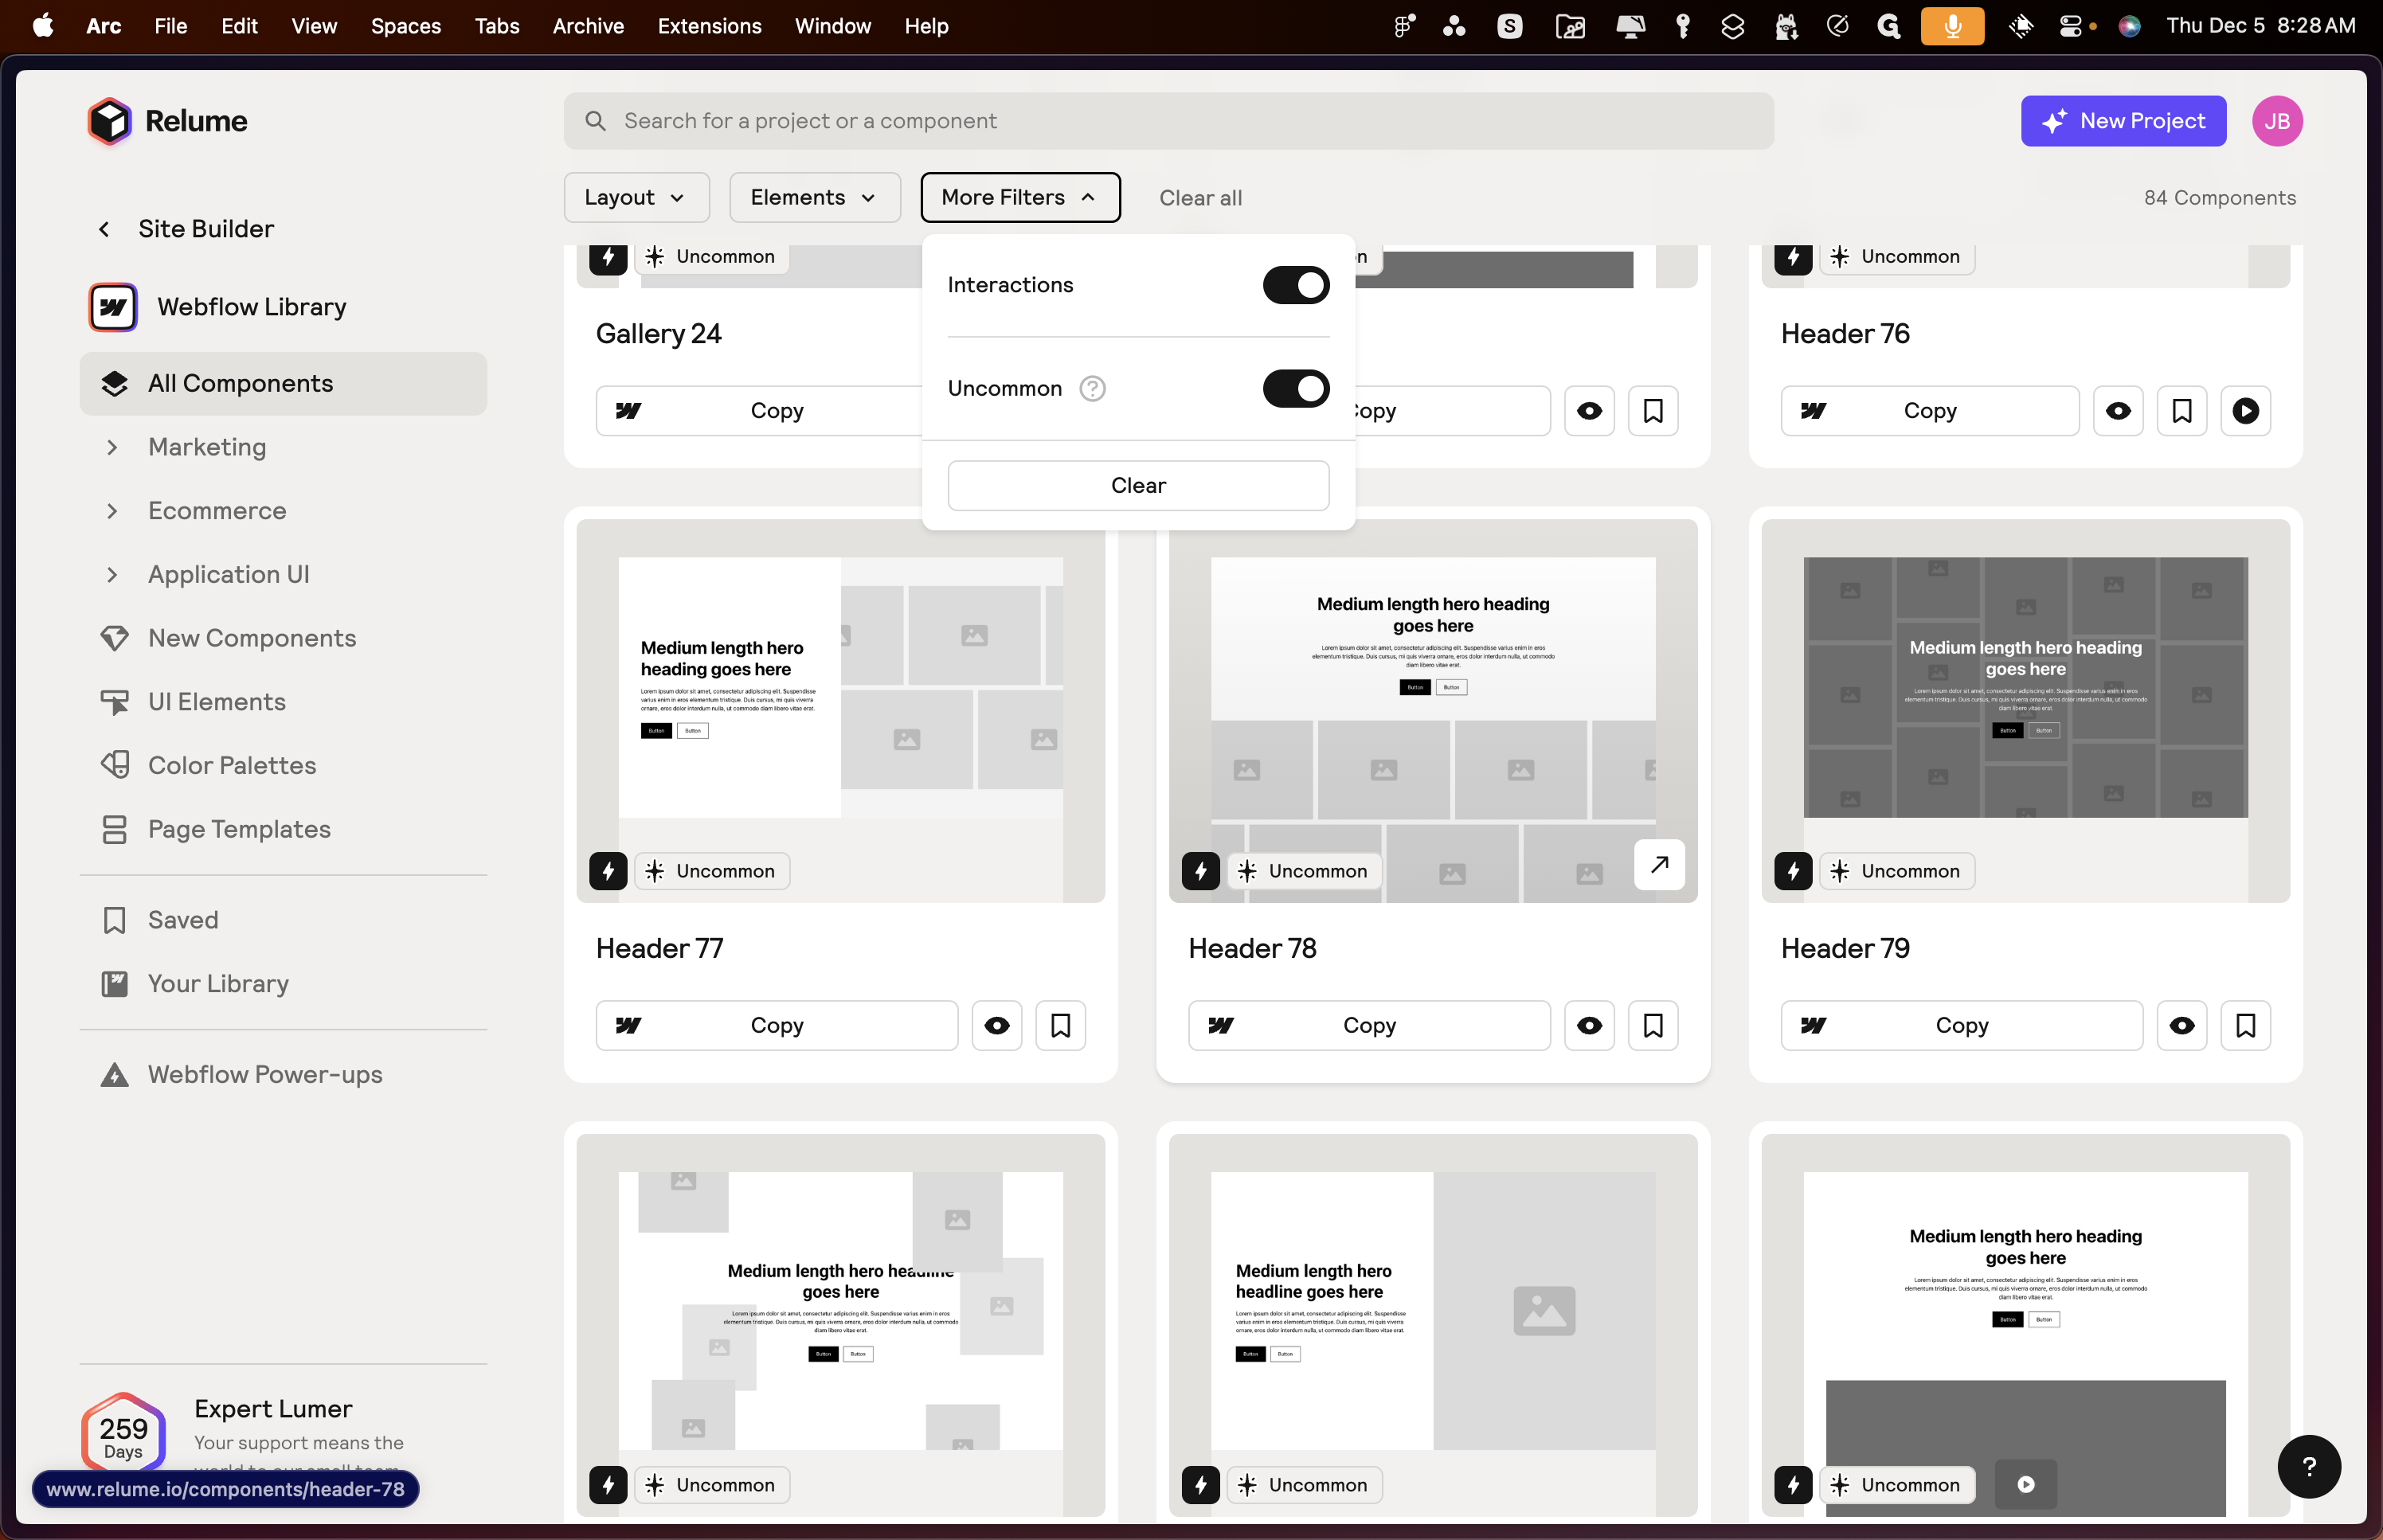
Task: Toggle the Uncommon filter switch
Action: pos(1295,388)
